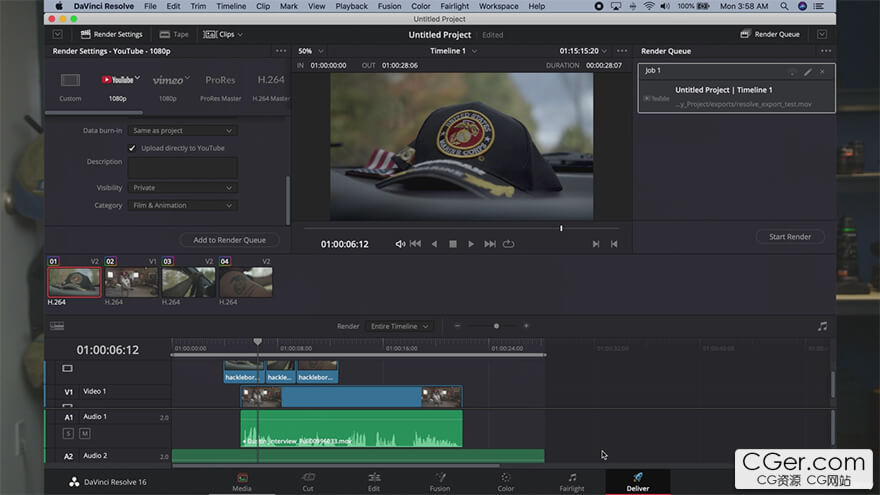880x495 pixels.
Task: Open Category dropdown Film & Animation
Action: tap(182, 205)
